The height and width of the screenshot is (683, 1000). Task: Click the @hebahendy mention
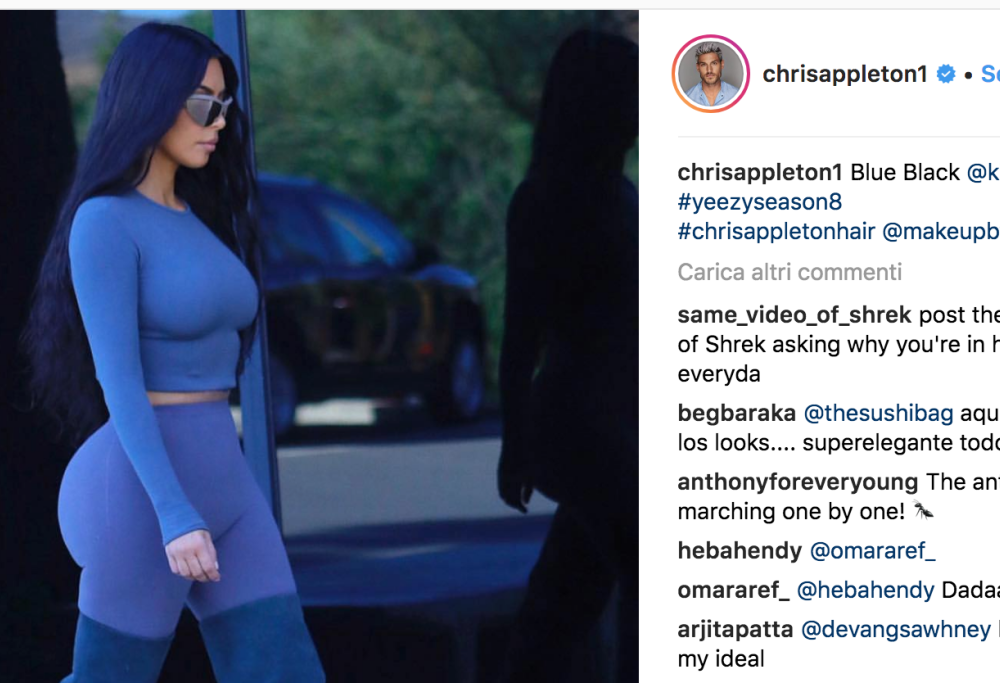coord(865,590)
